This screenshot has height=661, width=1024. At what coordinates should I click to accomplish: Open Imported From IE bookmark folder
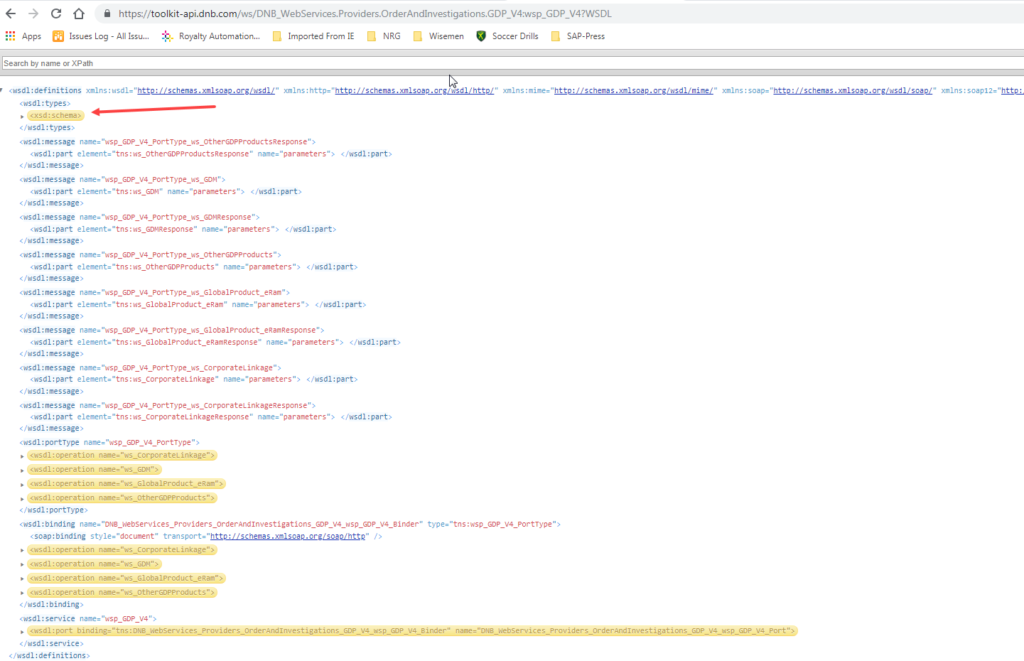[313, 36]
